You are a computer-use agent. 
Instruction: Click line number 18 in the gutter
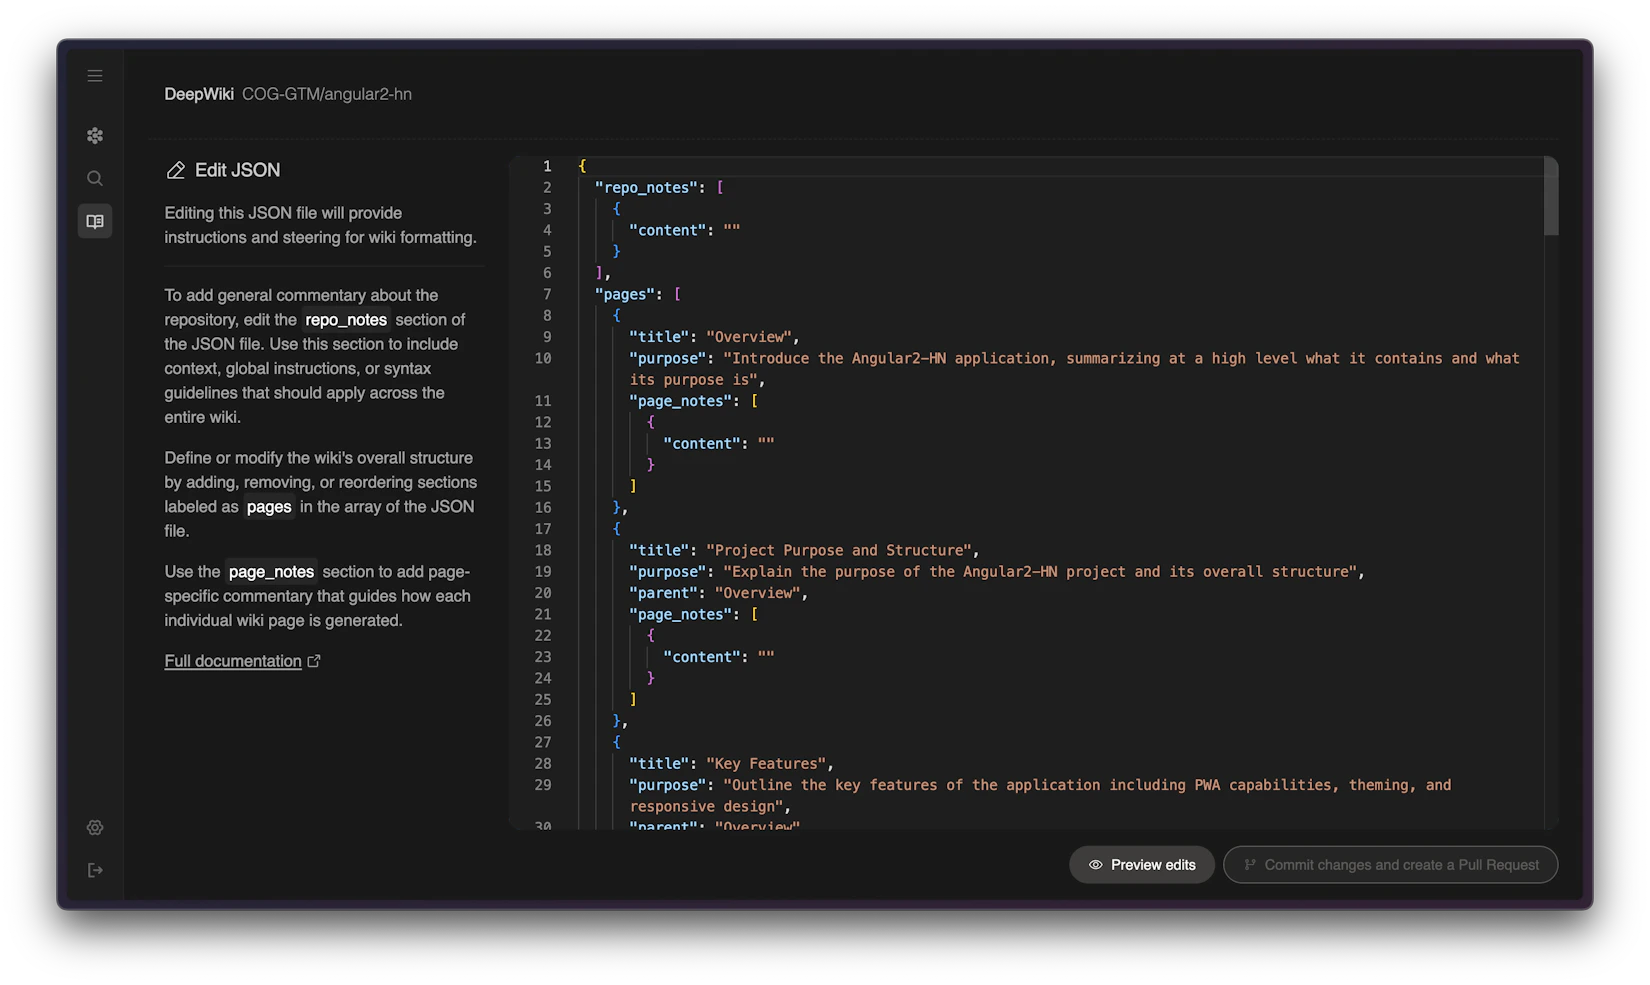[x=543, y=550]
